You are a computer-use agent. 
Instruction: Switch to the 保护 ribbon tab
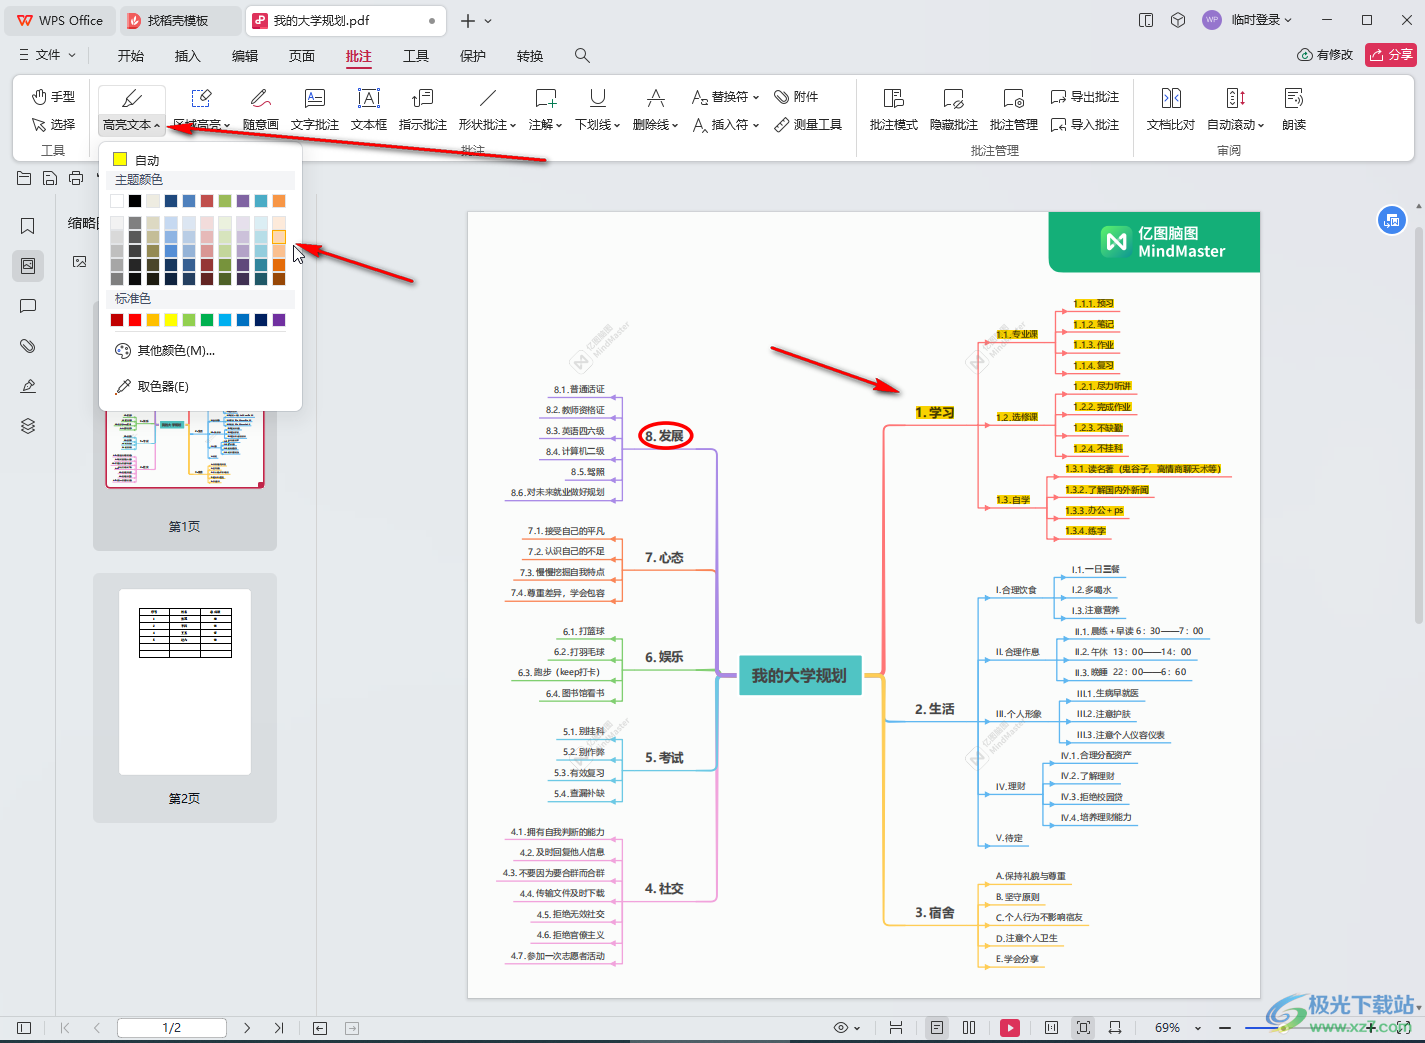(x=473, y=56)
